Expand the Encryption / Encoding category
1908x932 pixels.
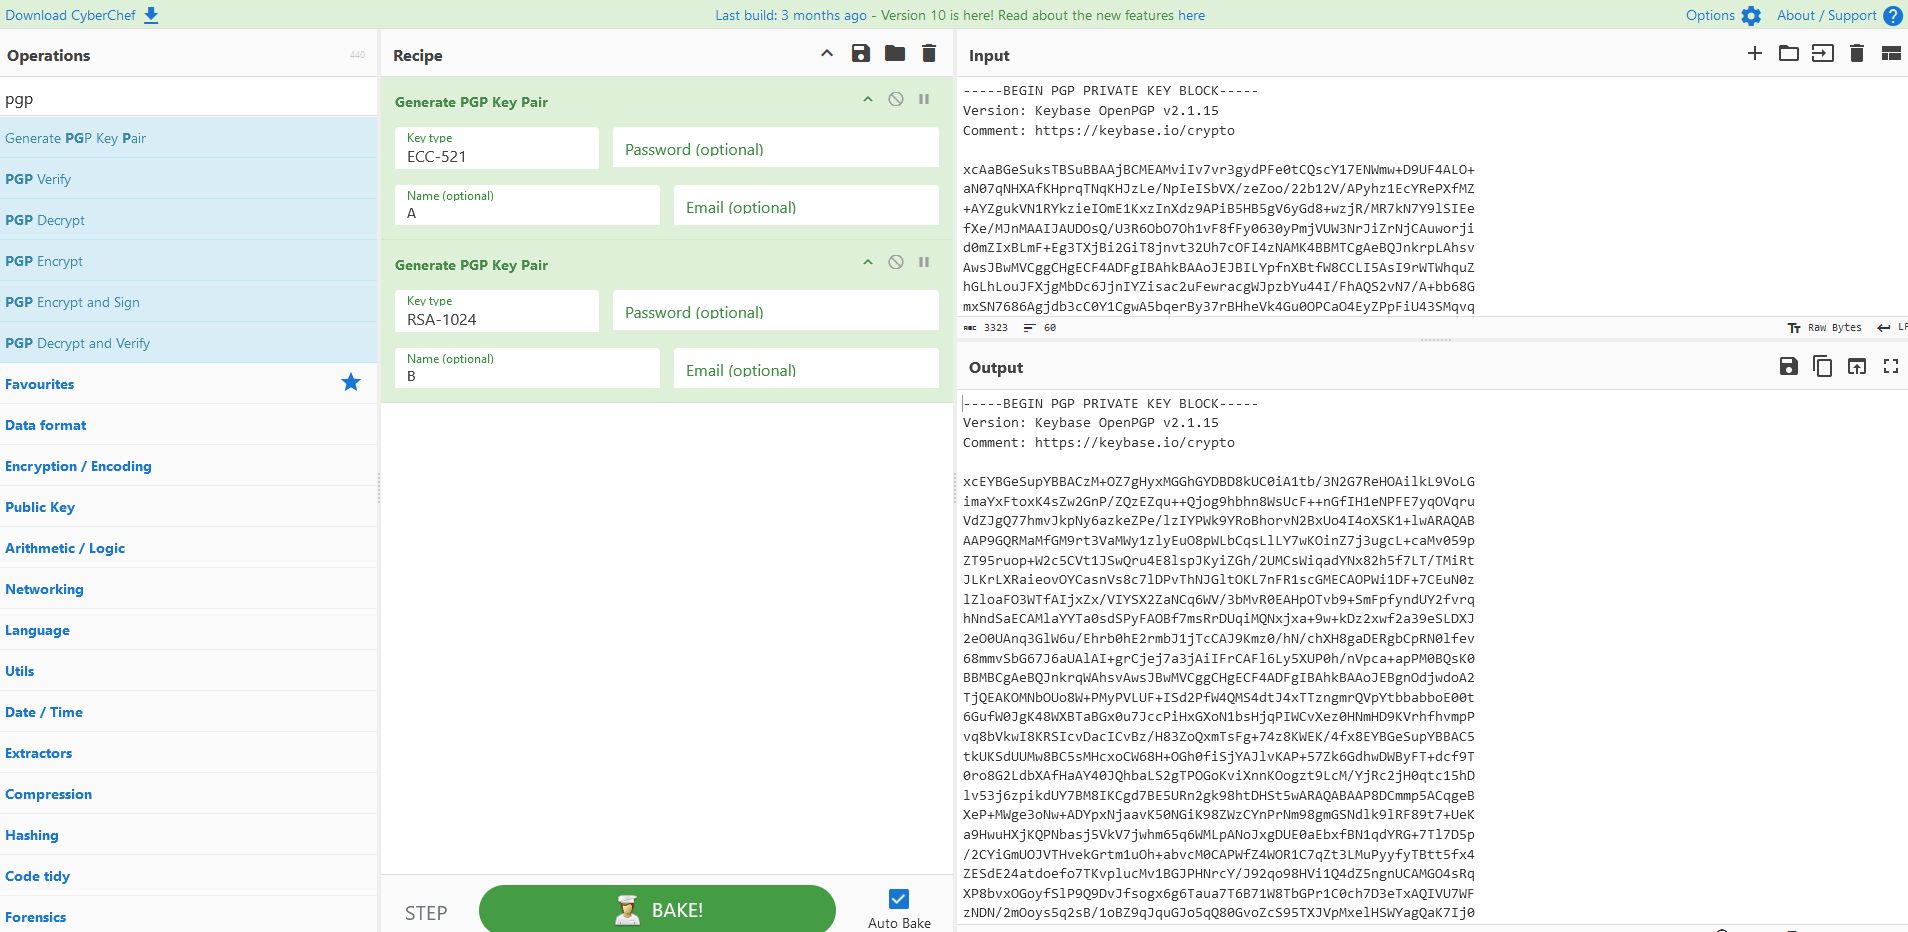pyautogui.click(x=189, y=466)
